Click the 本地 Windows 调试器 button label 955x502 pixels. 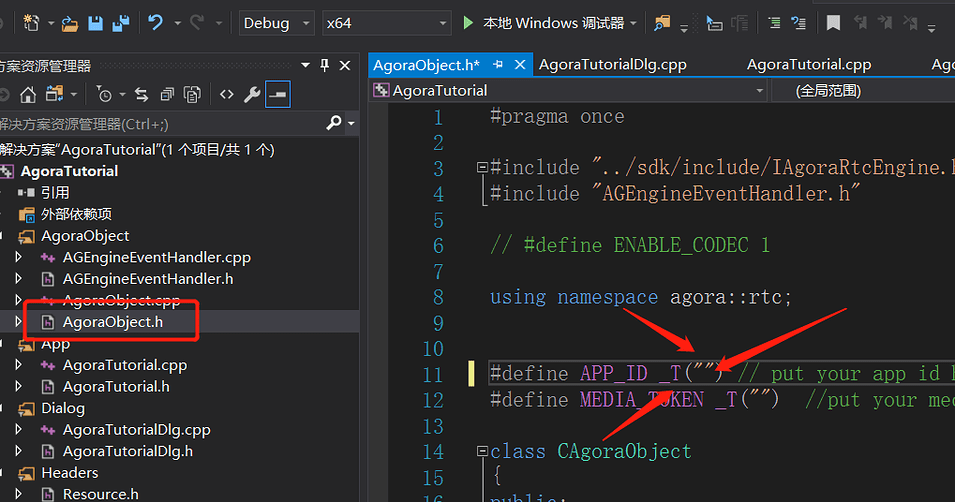tap(554, 23)
